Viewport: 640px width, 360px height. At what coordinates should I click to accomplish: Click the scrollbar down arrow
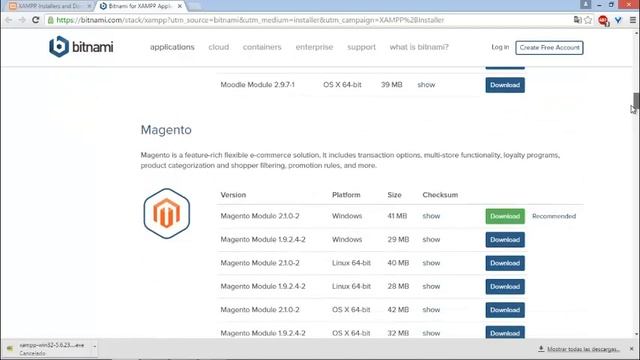coord(636,334)
